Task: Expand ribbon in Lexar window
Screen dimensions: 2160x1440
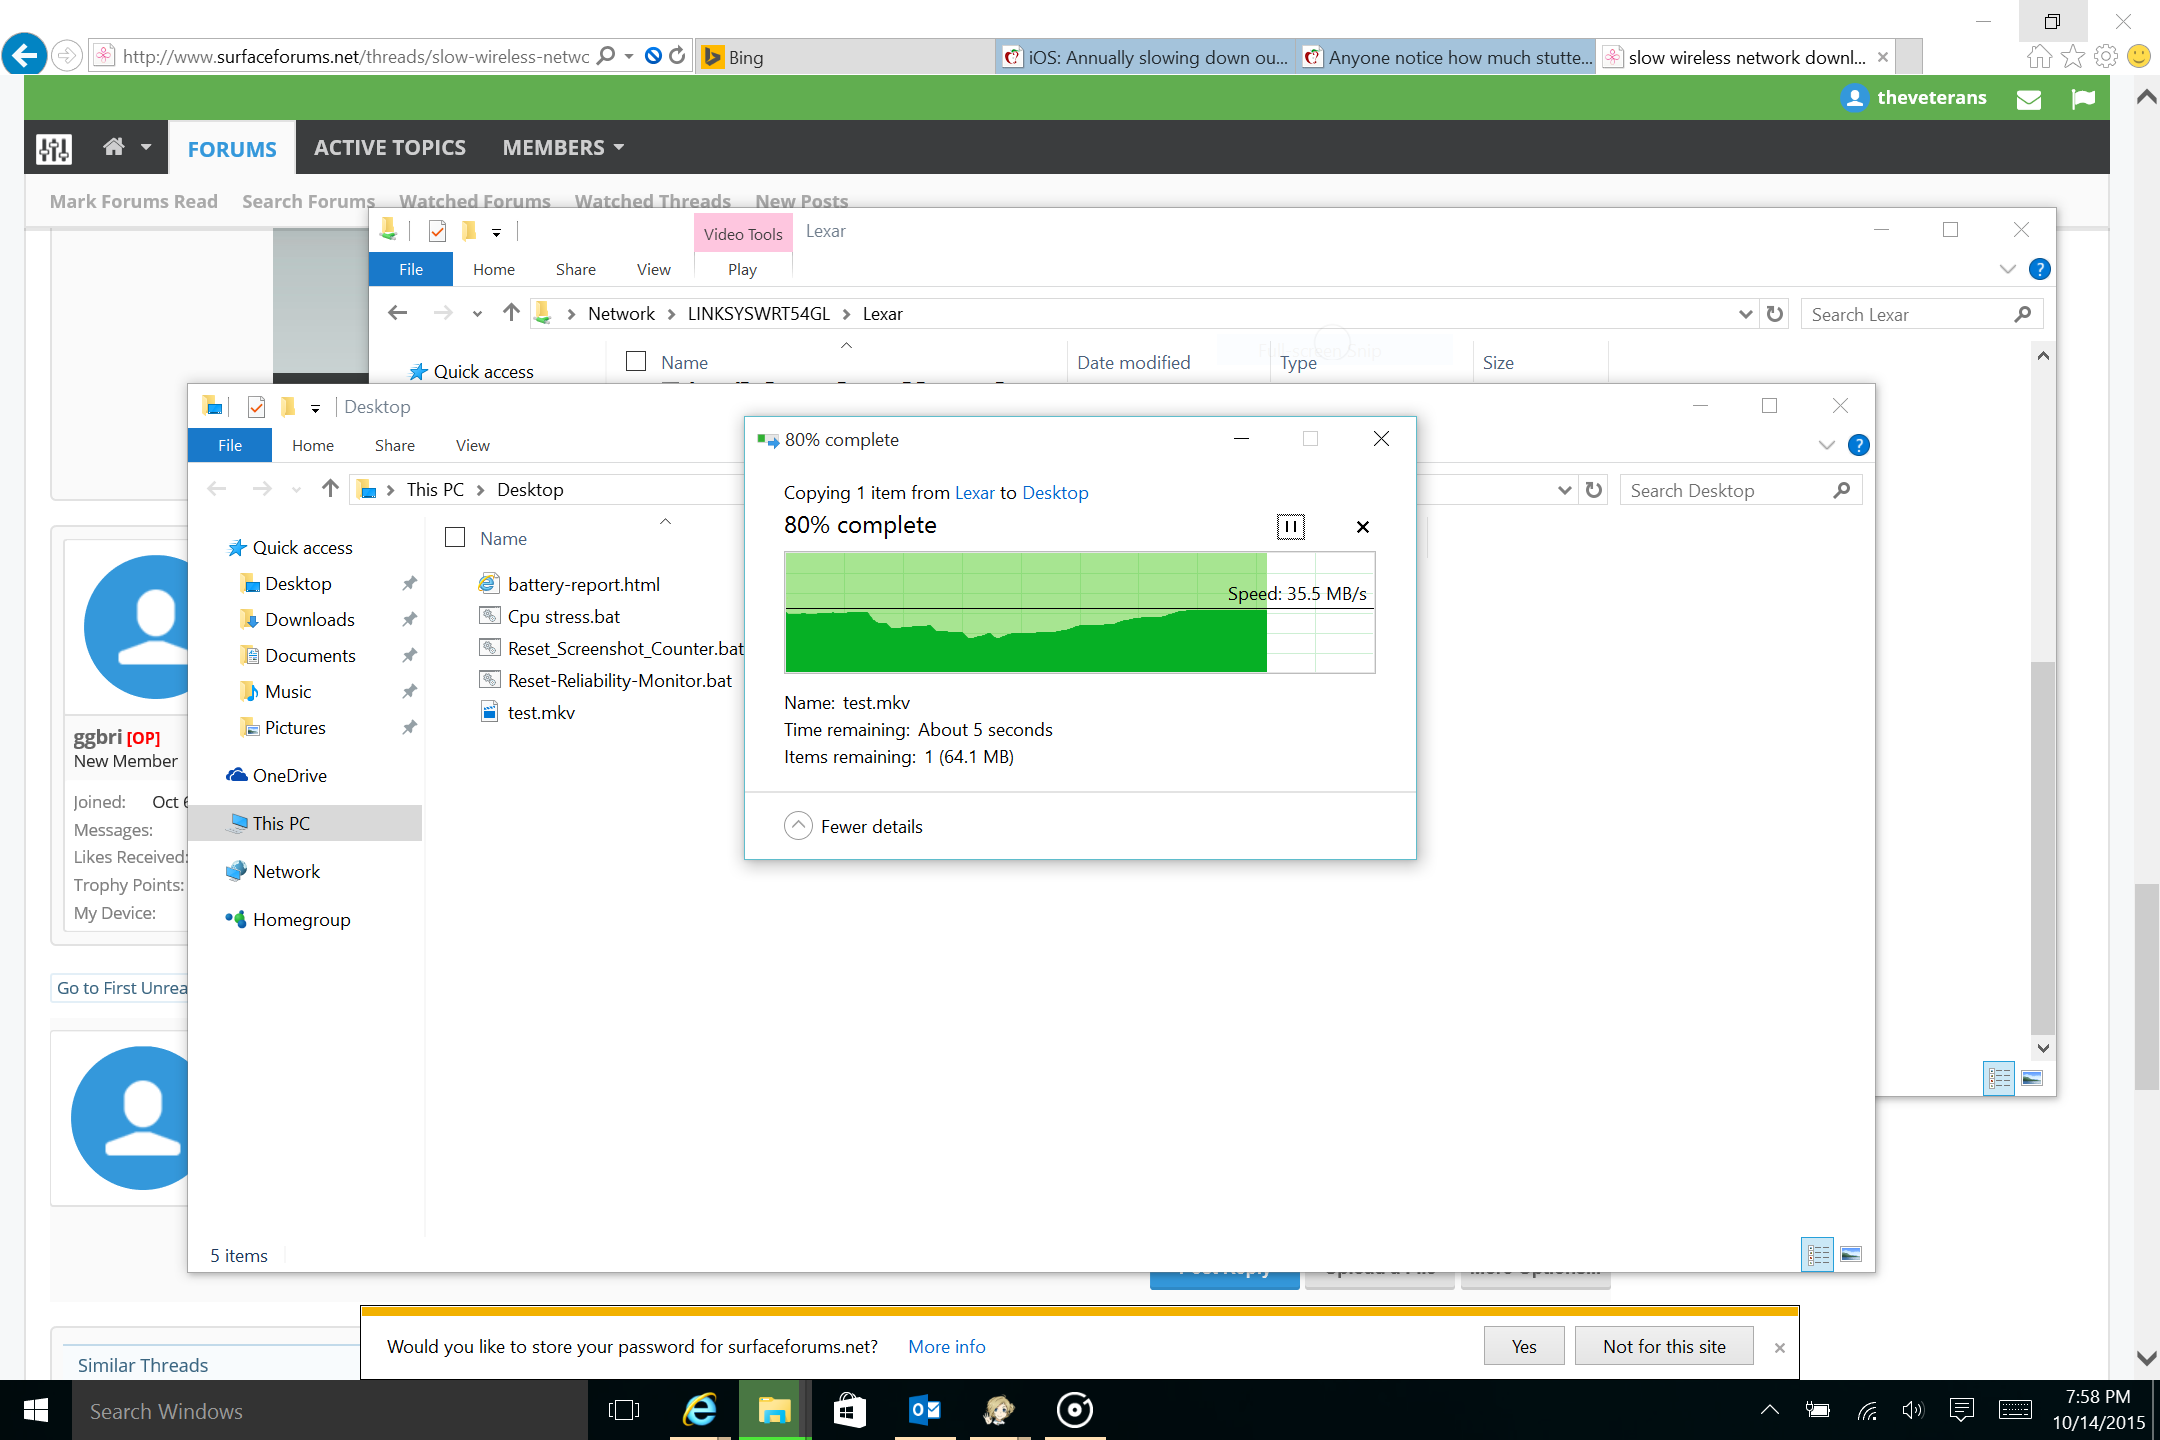Action: (x=2008, y=269)
